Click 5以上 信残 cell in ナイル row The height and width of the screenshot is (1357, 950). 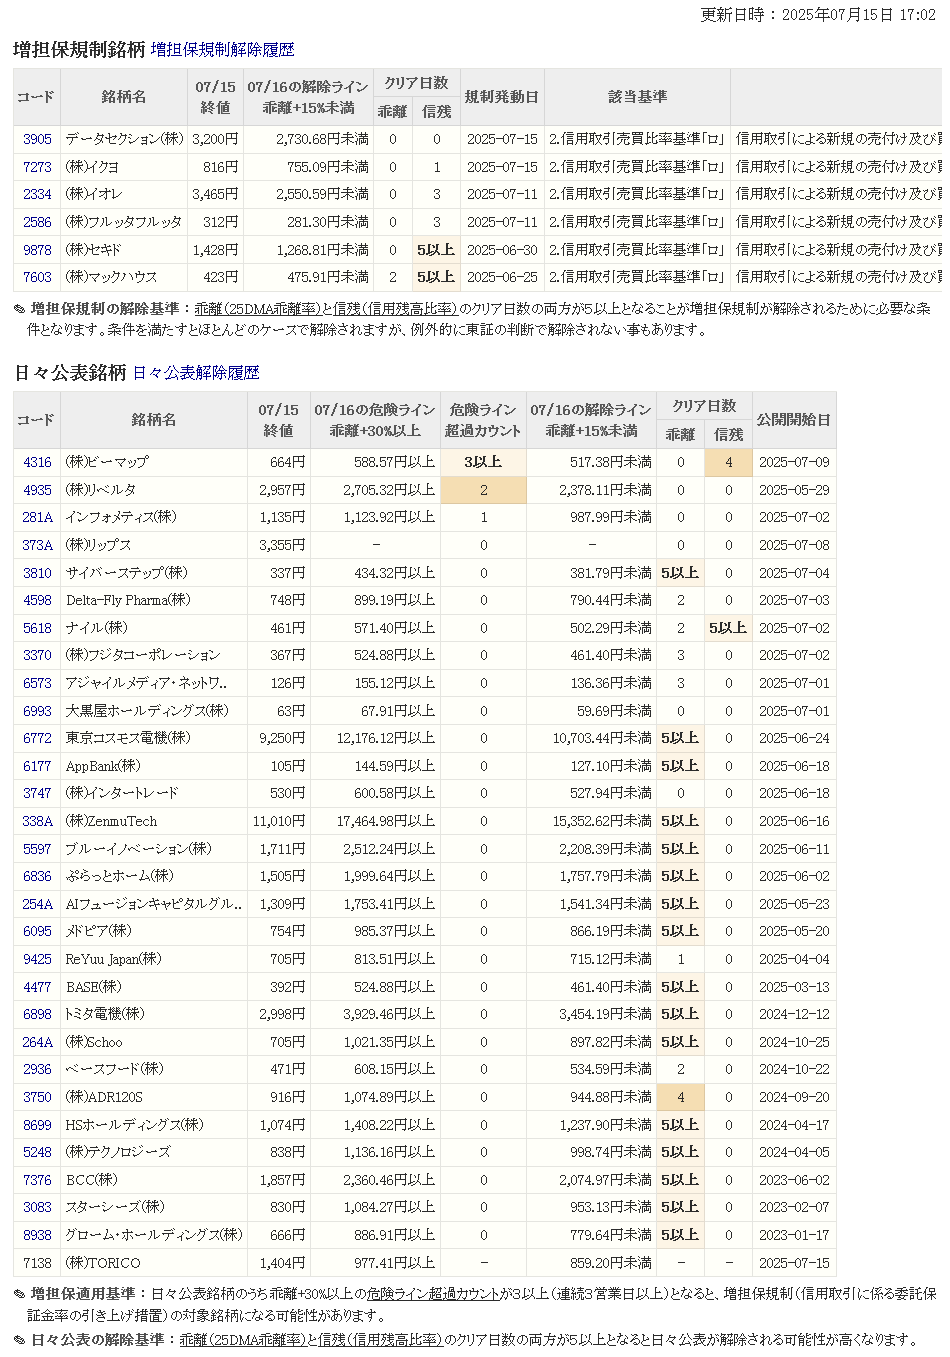pyautogui.click(x=728, y=628)
